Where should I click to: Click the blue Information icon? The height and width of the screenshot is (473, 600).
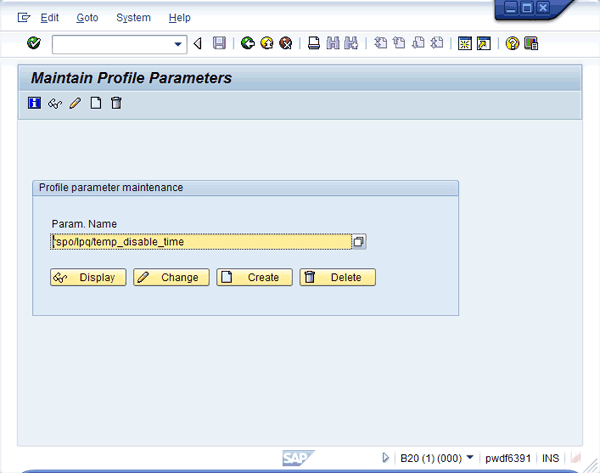[x=34, y=103]
